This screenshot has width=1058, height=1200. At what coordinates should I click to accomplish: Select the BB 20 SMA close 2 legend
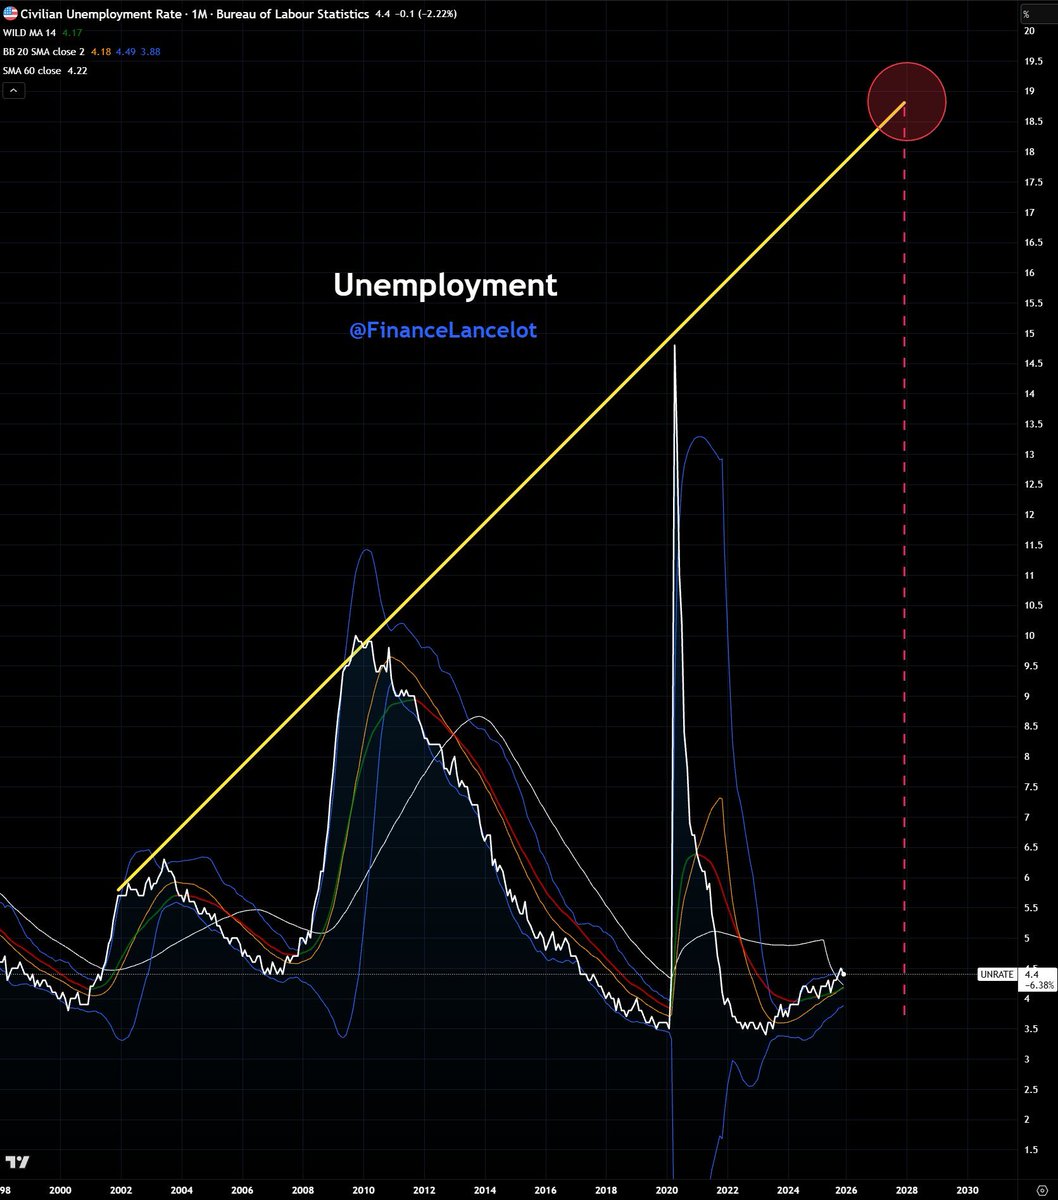click(43, 52)
